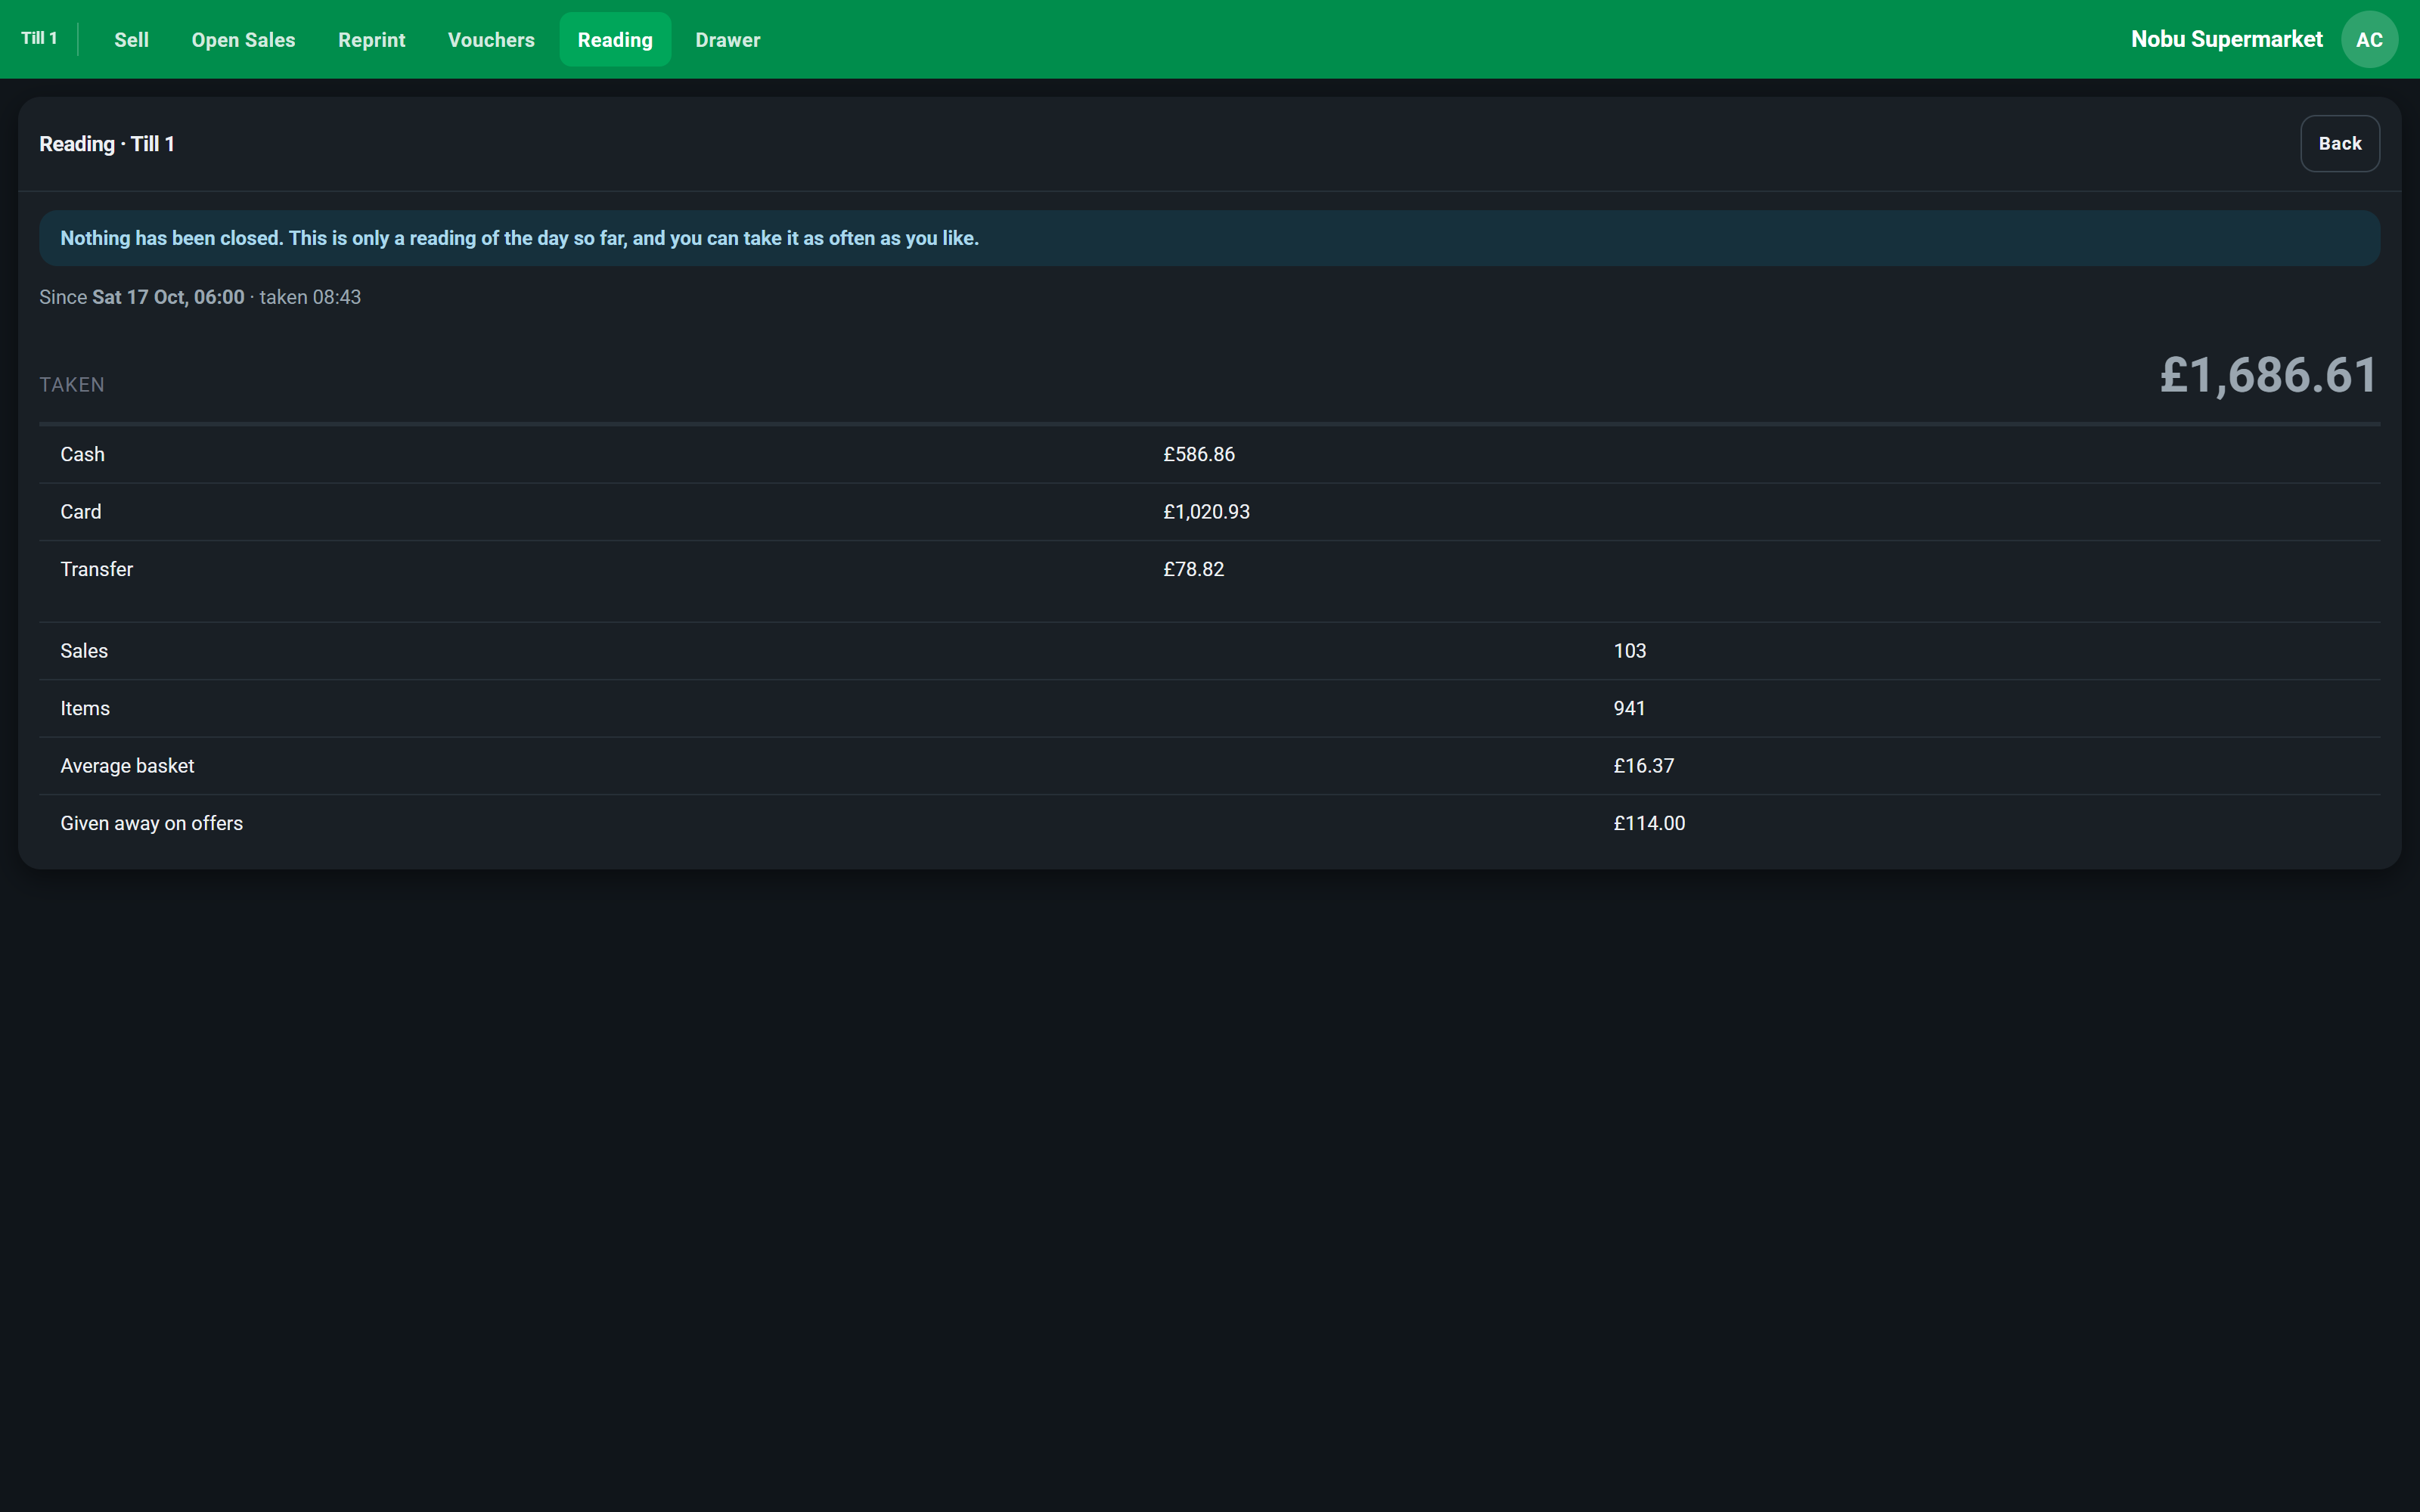Select the Average basket label
2420x1512 pixels.
pos(127,766)
